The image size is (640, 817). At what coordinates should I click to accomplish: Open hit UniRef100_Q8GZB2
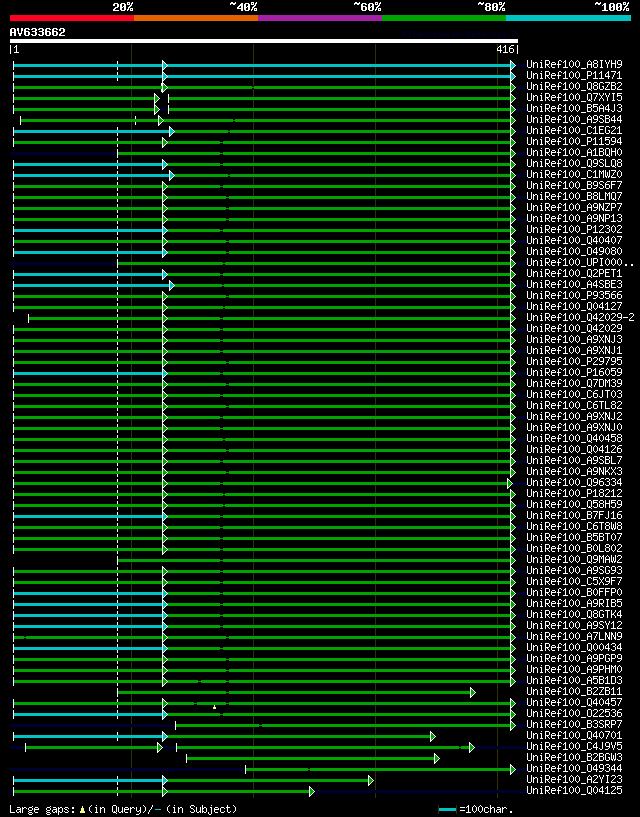pyautogui.click(x=574, y=86)
